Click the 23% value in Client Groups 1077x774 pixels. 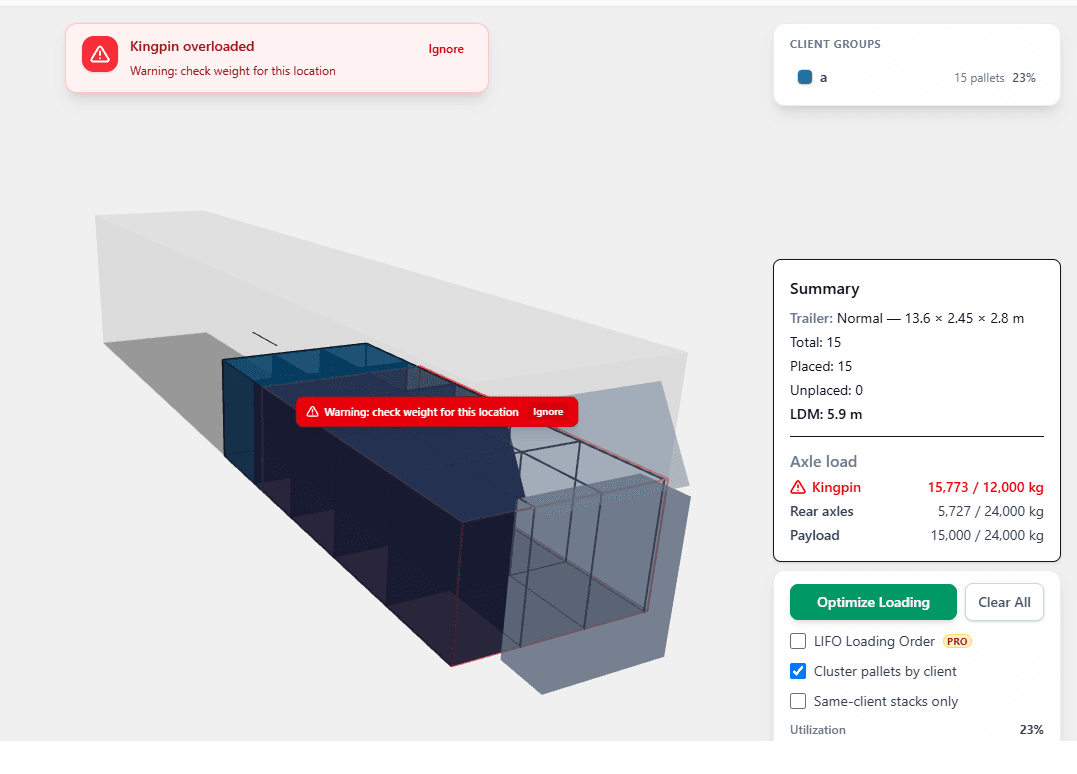tap(1024, 78)
